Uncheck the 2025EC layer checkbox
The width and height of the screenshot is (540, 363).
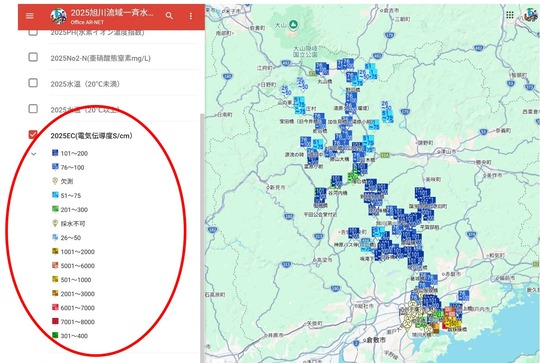pos(33,135)
